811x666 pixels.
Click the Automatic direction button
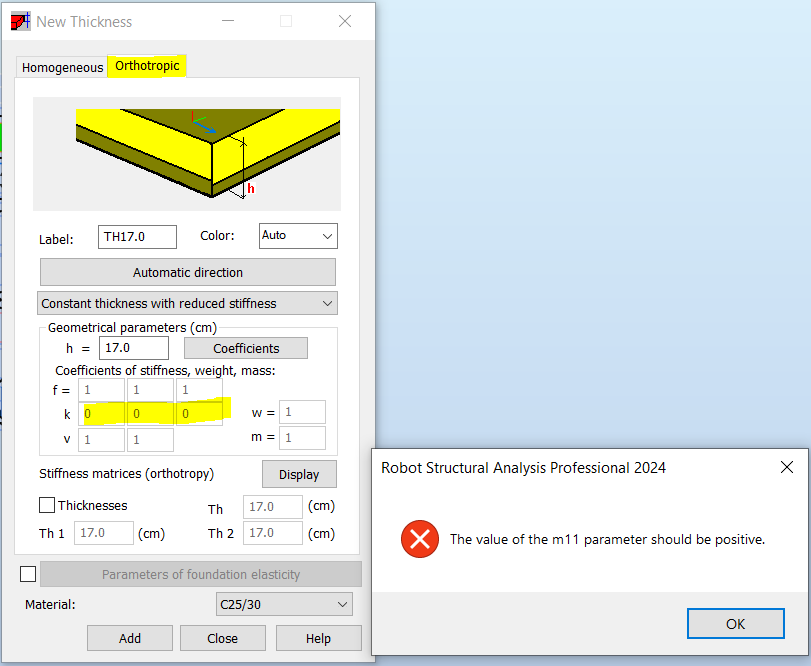tap(188, 273)
